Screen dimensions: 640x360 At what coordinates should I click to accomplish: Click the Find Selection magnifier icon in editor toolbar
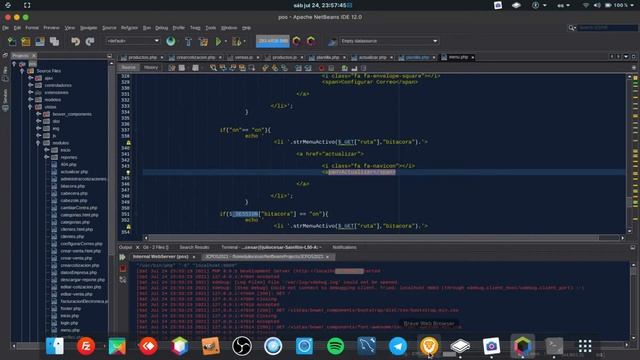213,68
